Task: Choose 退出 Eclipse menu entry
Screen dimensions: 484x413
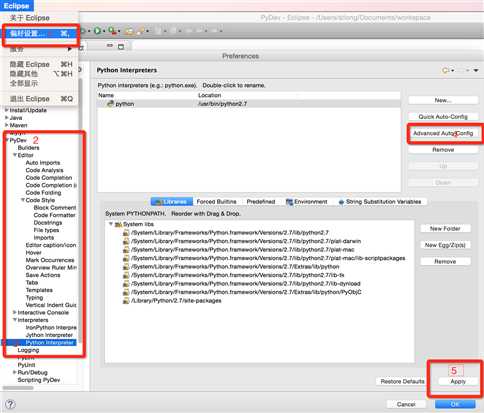Action: (41, 99)
